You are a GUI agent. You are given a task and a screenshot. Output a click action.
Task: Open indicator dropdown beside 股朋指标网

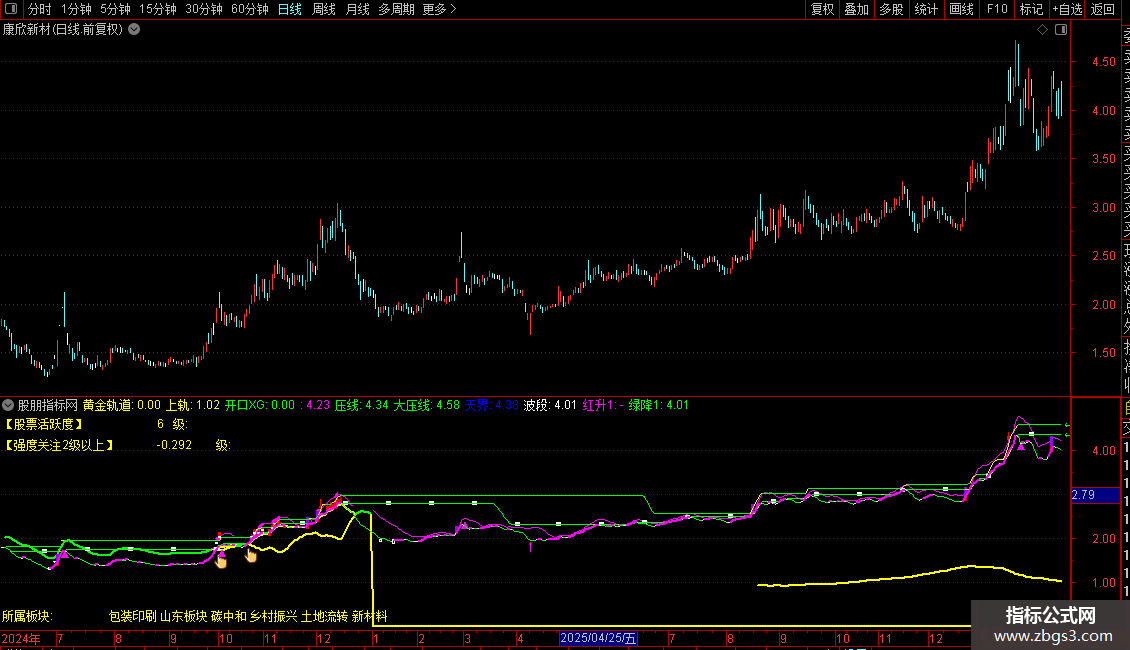tap(8, 405)
